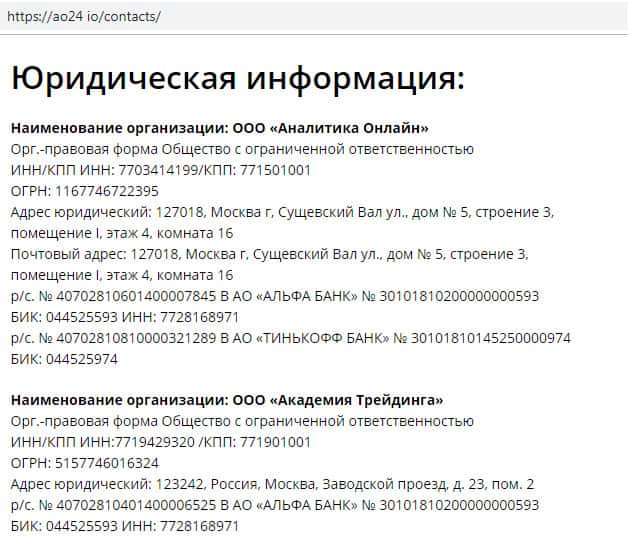Click INN/KPP line with 7703414199
This screenshot has width=630, height=538.
pyautogui.click(x=161, y=170)
